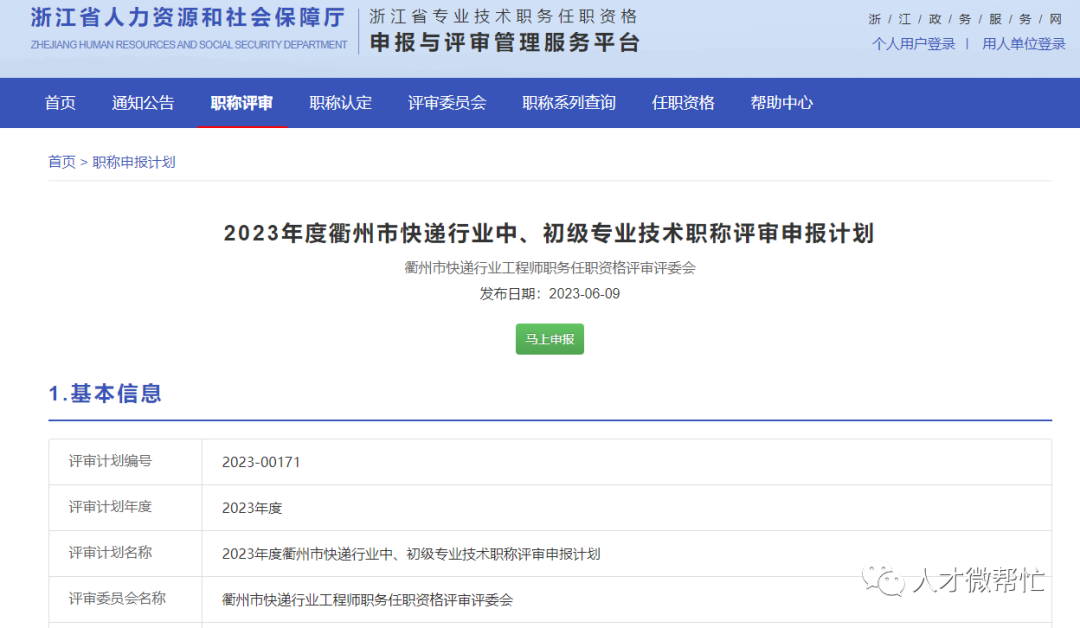Open the 评审委员会 menu item

447,102
